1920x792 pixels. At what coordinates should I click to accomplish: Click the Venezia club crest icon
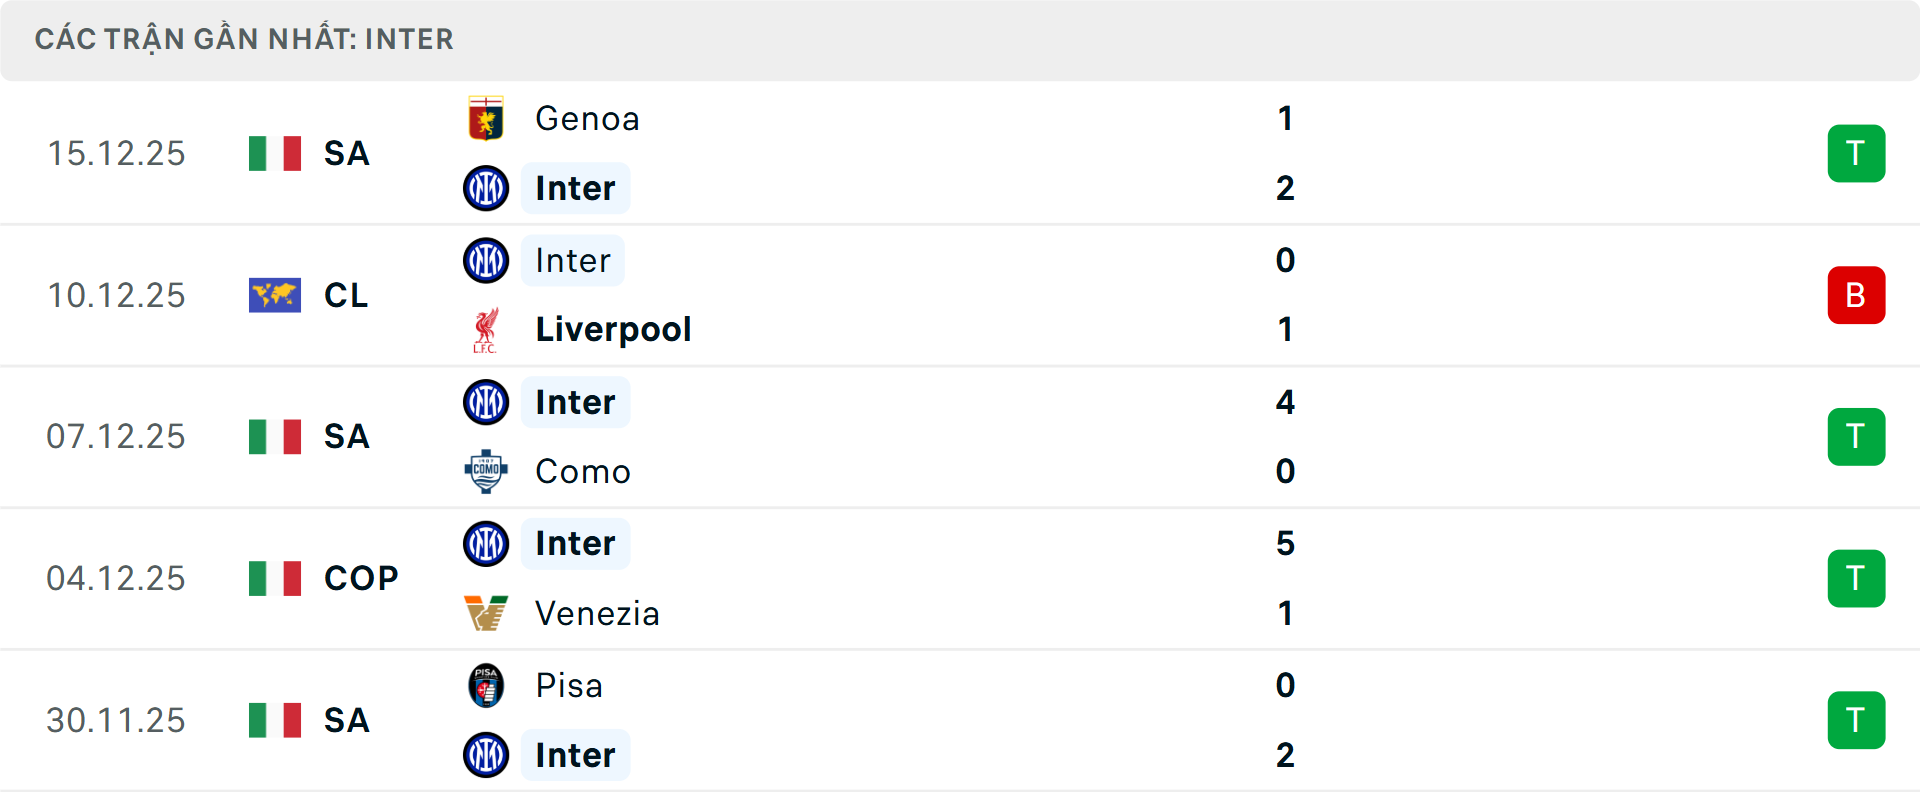pyautogui.click(x=486, y=613)
